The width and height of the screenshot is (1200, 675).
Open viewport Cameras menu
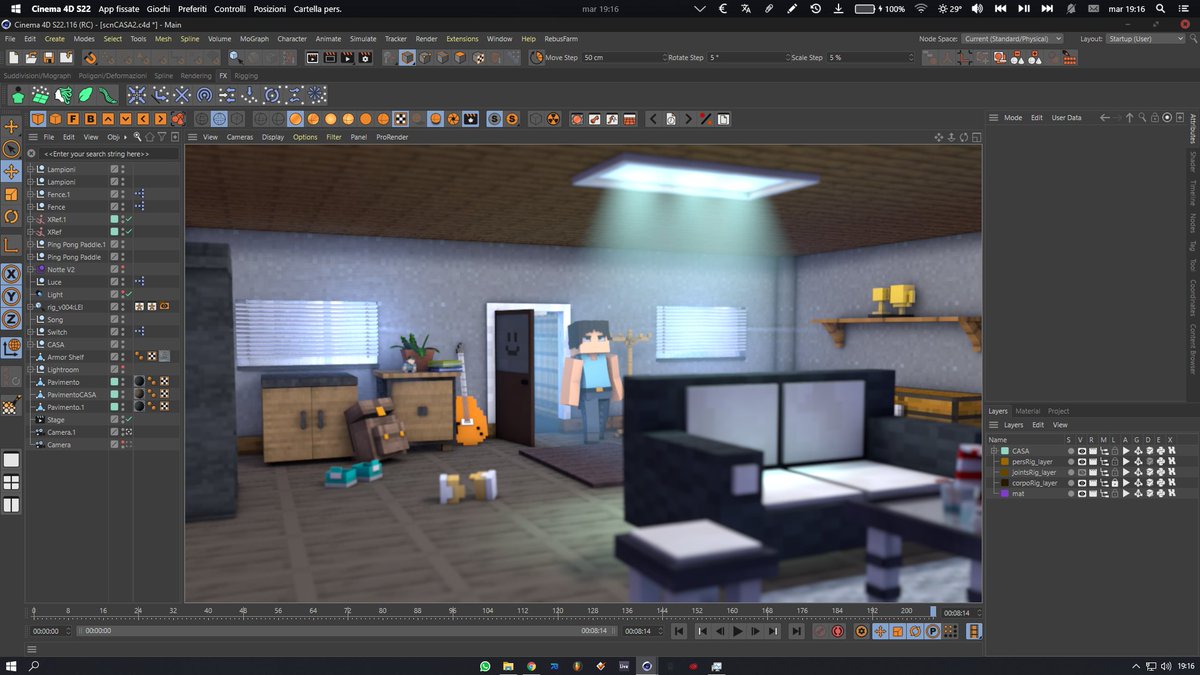coord(240,137)
